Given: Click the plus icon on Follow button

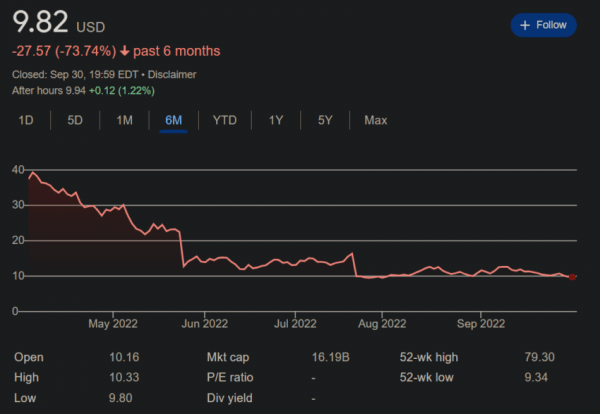Looking at the screenshot, I should click(526, 25).
